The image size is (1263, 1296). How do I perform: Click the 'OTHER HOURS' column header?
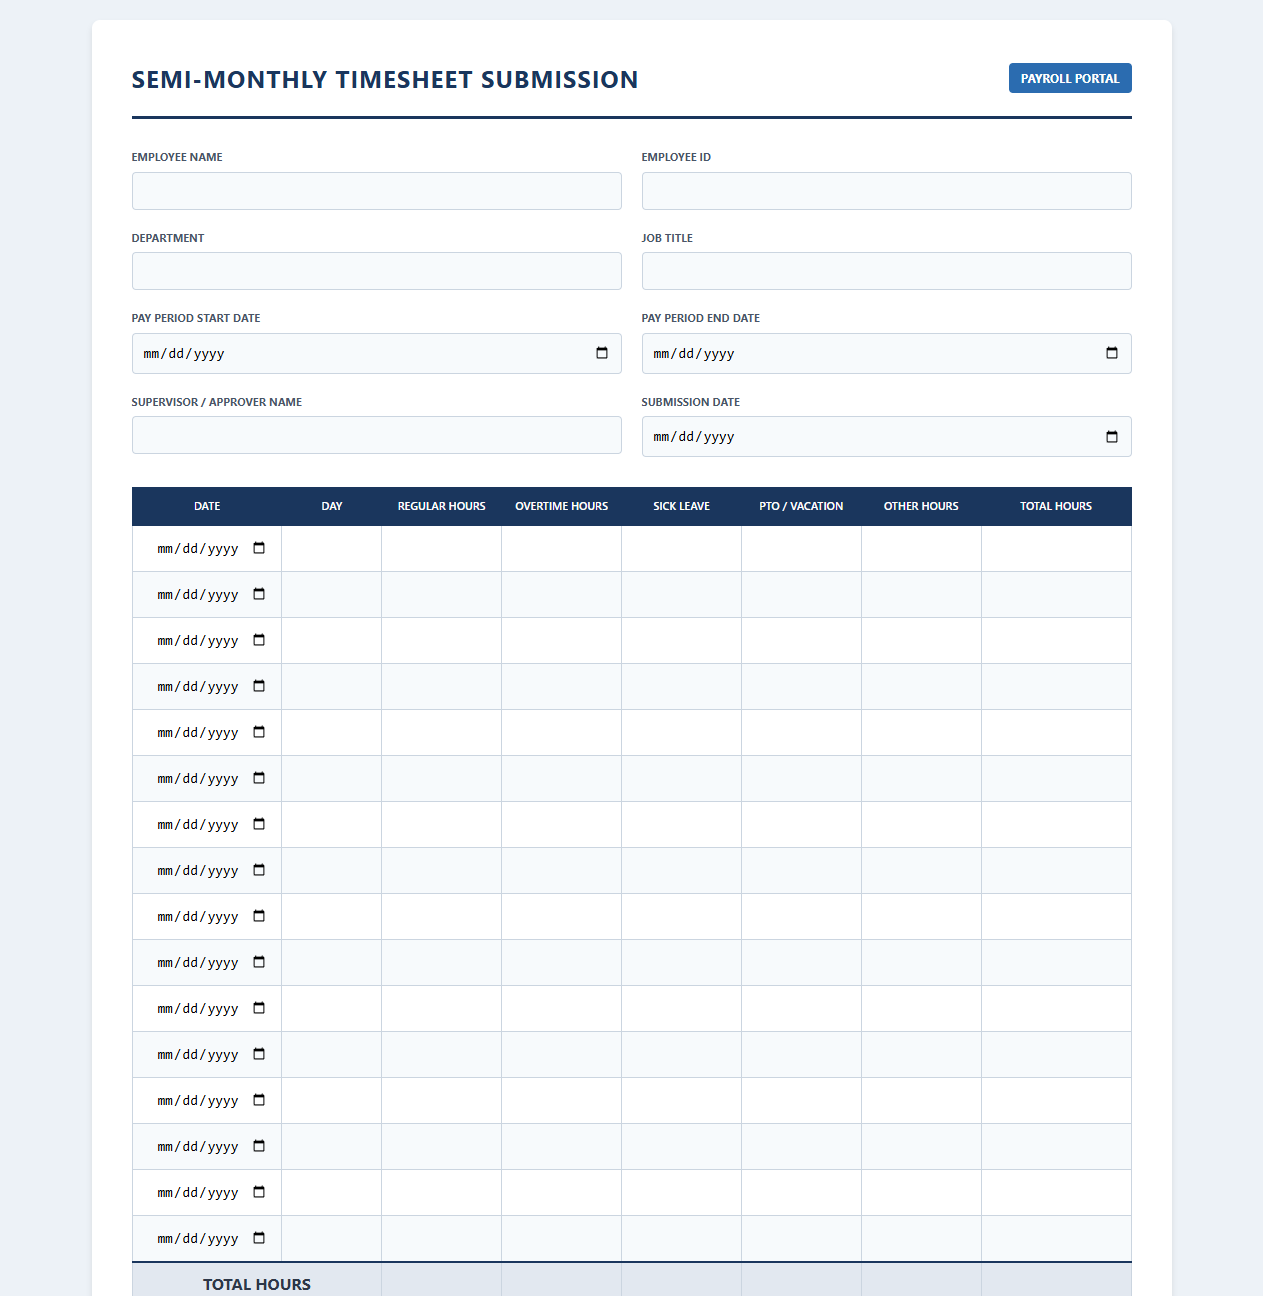[x=922, y=506]
